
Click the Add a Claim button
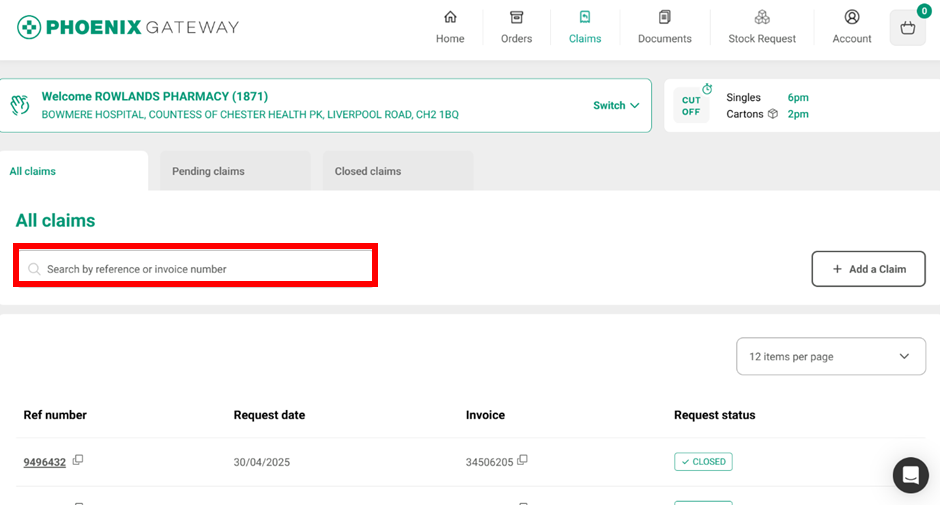tap(868, 269)
